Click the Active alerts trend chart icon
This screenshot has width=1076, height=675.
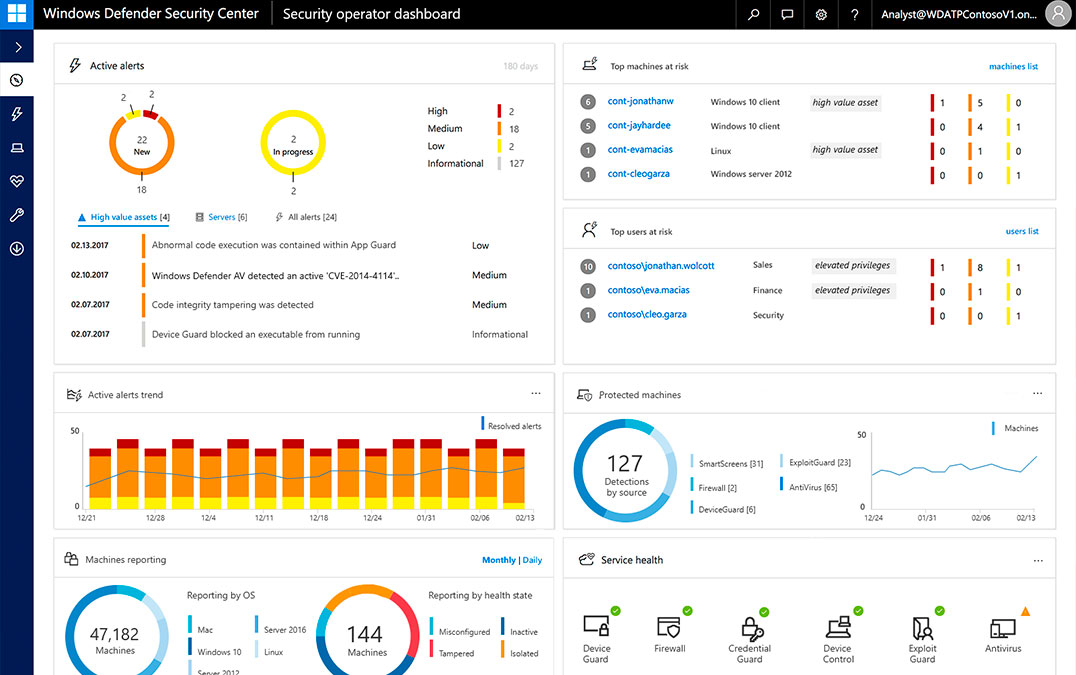[74, 394]
